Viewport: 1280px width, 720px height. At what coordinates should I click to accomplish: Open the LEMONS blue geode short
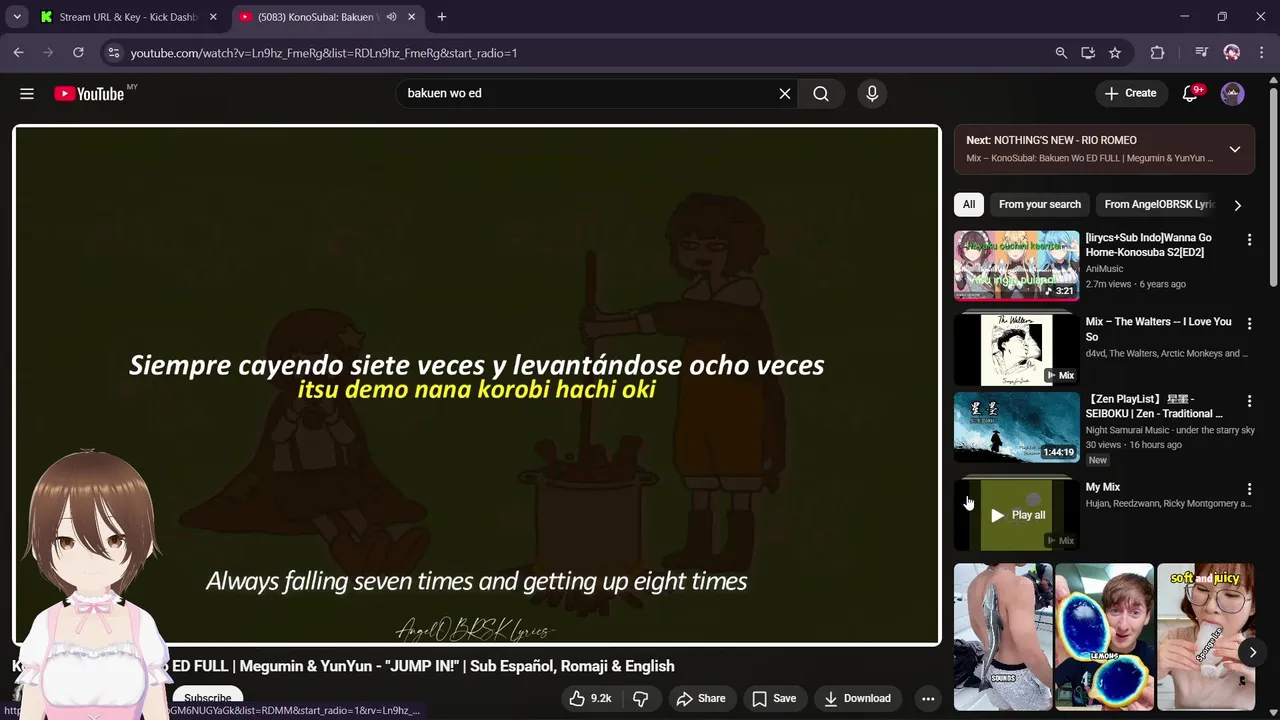click(1104, 637)
